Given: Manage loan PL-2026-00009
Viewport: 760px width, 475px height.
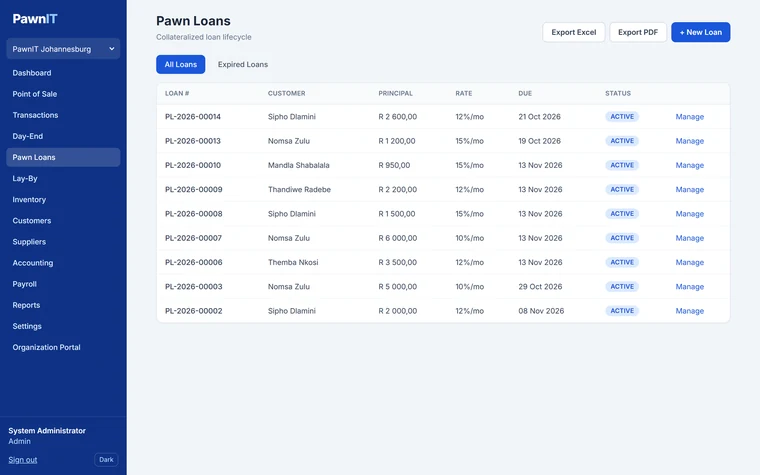Looking at the screenshot, I should [690, 190].
